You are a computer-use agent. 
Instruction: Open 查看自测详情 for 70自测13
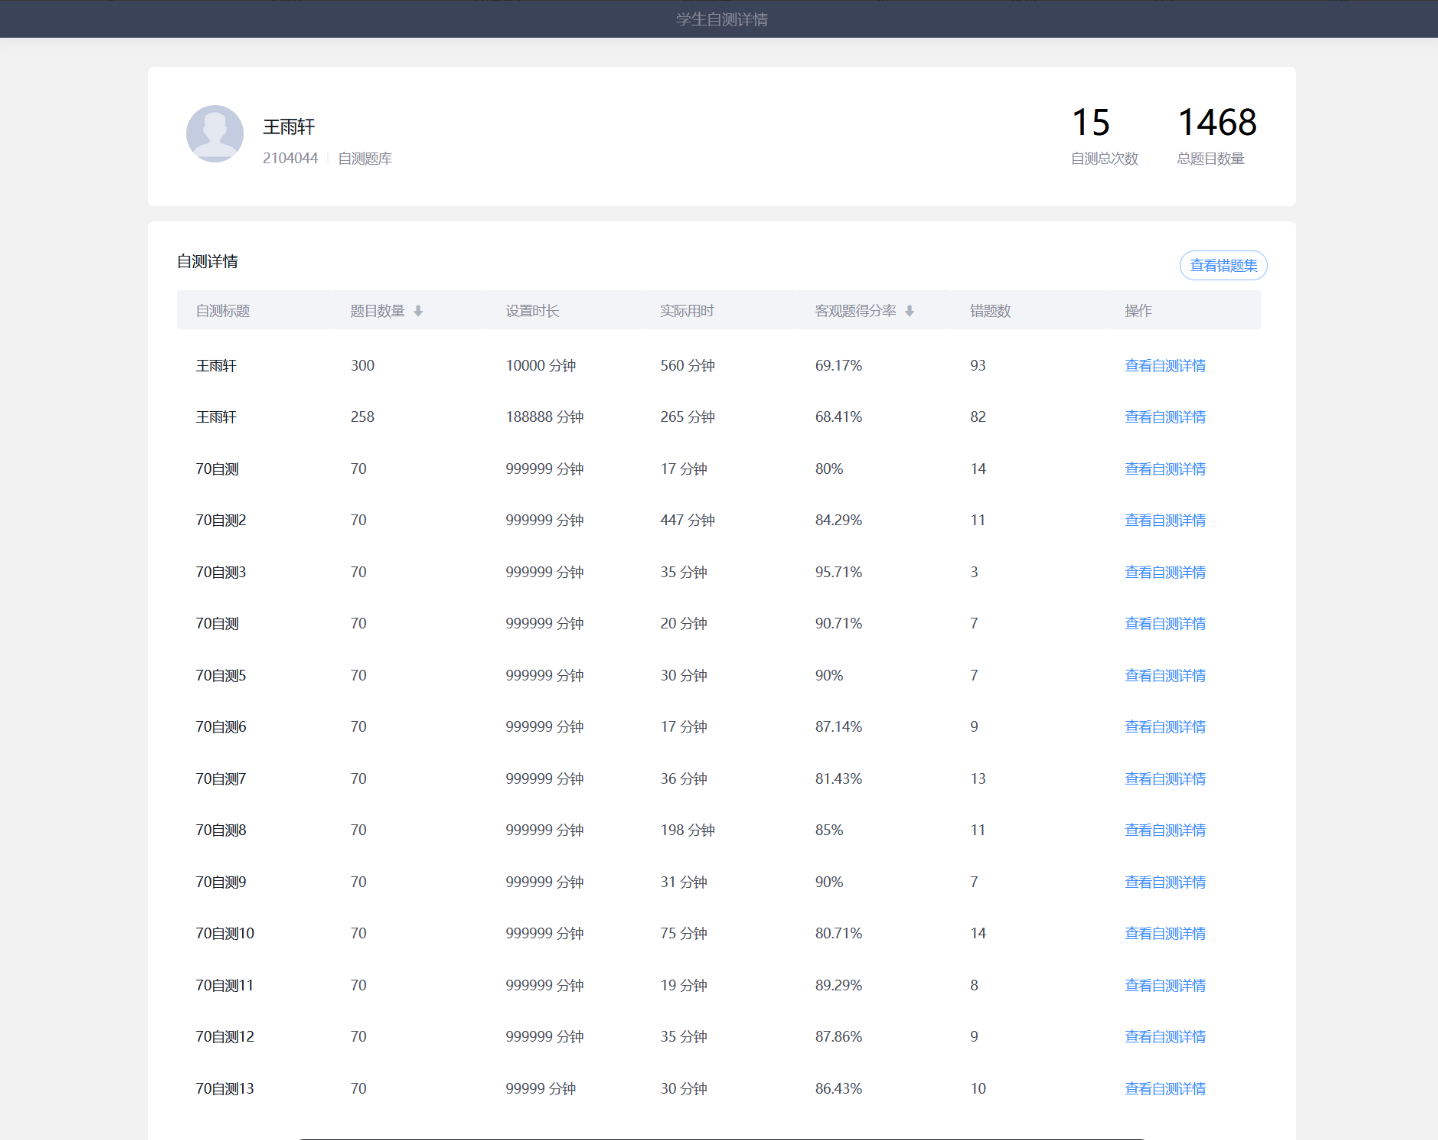click(x=1165, y=1089)
